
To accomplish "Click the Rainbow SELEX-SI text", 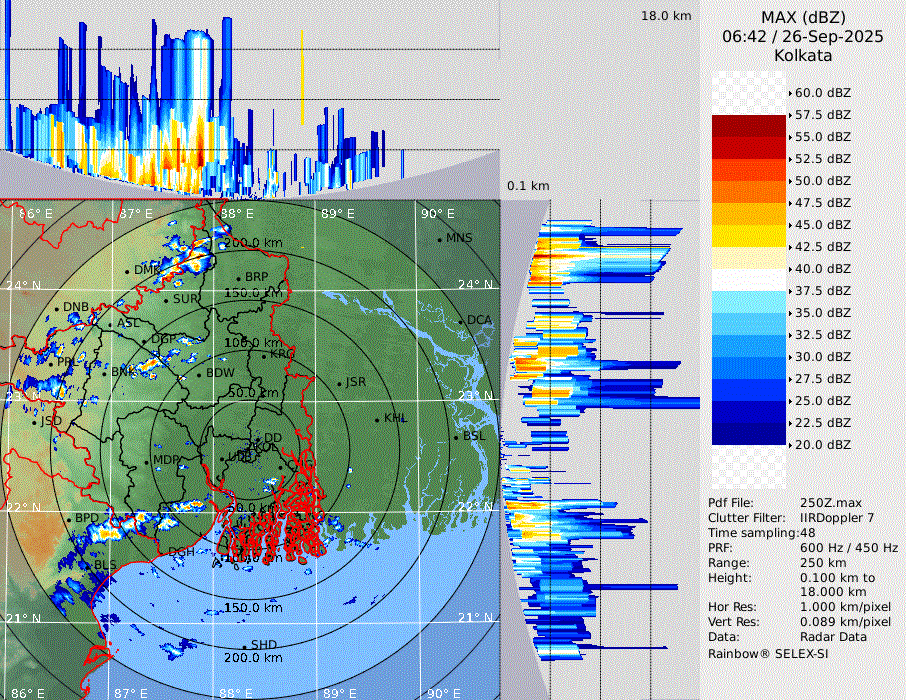I will pos(768,654).
